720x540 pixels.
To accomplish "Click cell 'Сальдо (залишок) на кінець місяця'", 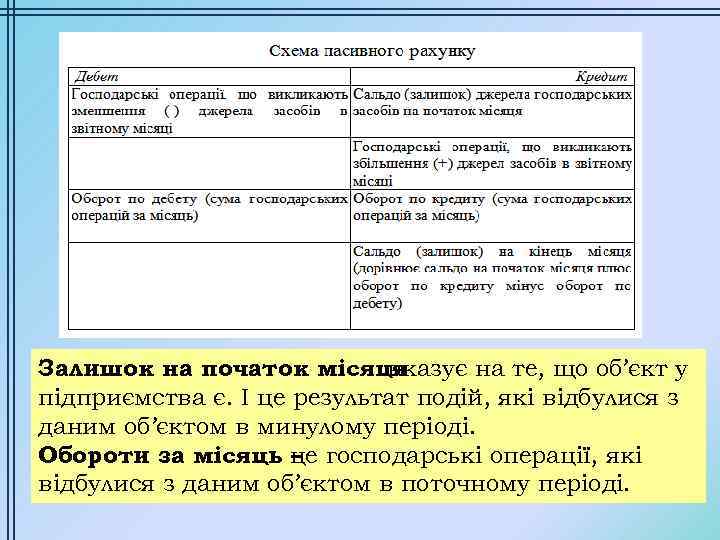I will coord(492,286).
